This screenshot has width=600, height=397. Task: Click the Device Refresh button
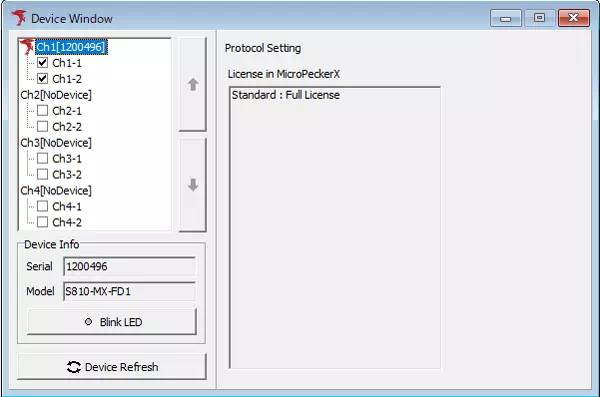pos(112,367)
